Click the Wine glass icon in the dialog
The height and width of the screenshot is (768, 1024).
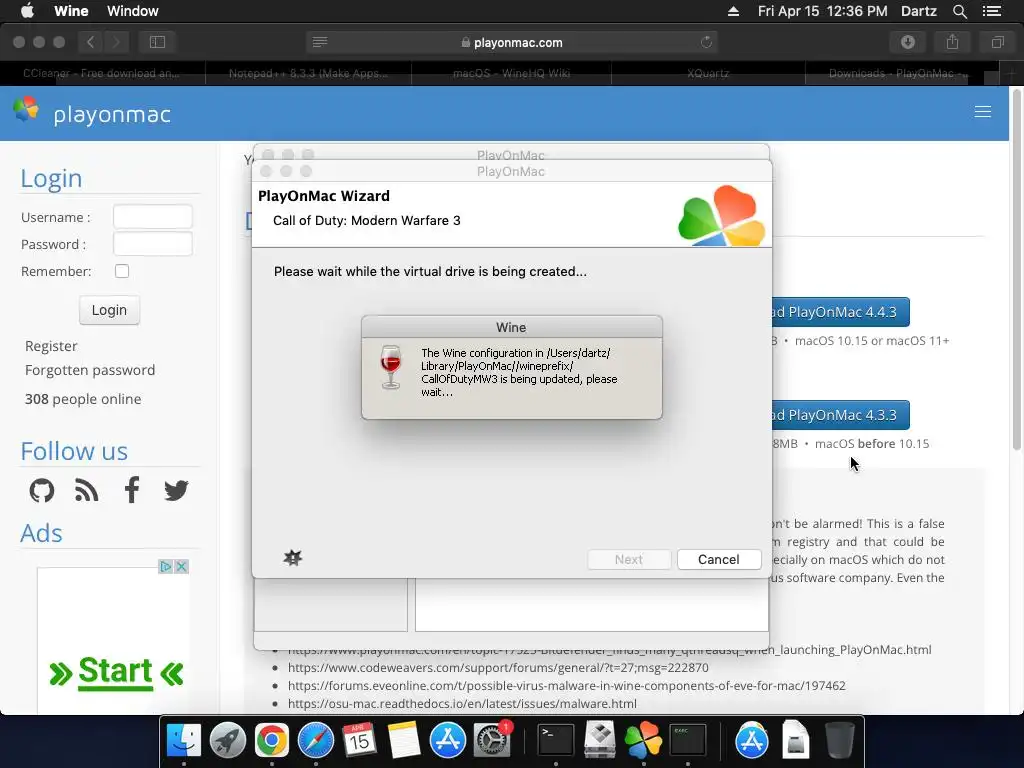pyautogui.click(x=391, y=367)
